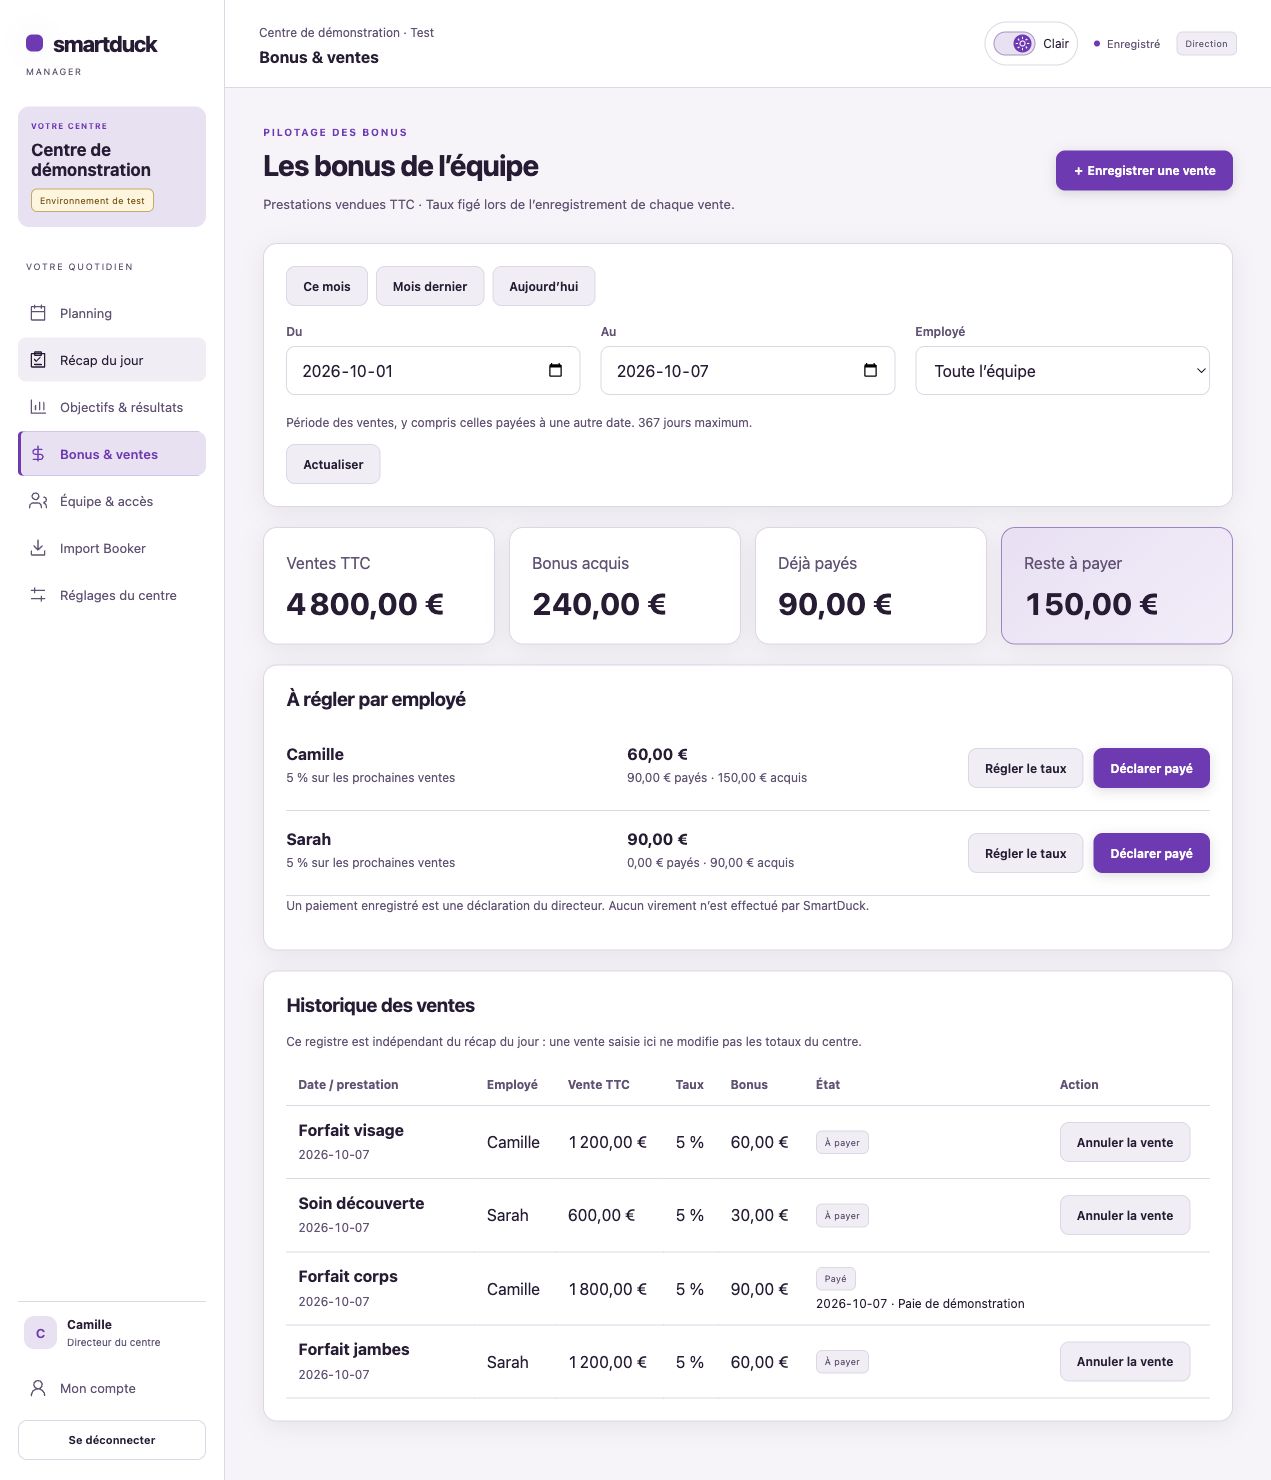
Task: Open Équipe & accès page
Action: 112,501
